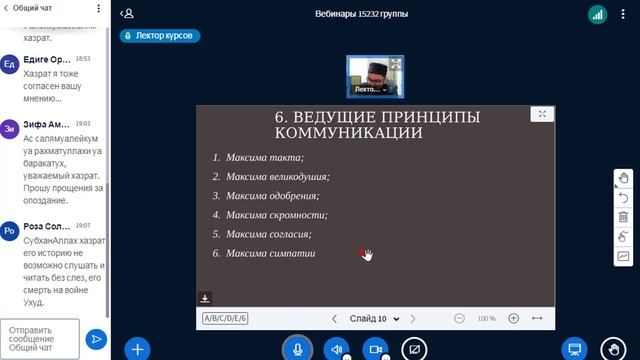
Task: Click slide item Максима одобрения
Action: 273,196
